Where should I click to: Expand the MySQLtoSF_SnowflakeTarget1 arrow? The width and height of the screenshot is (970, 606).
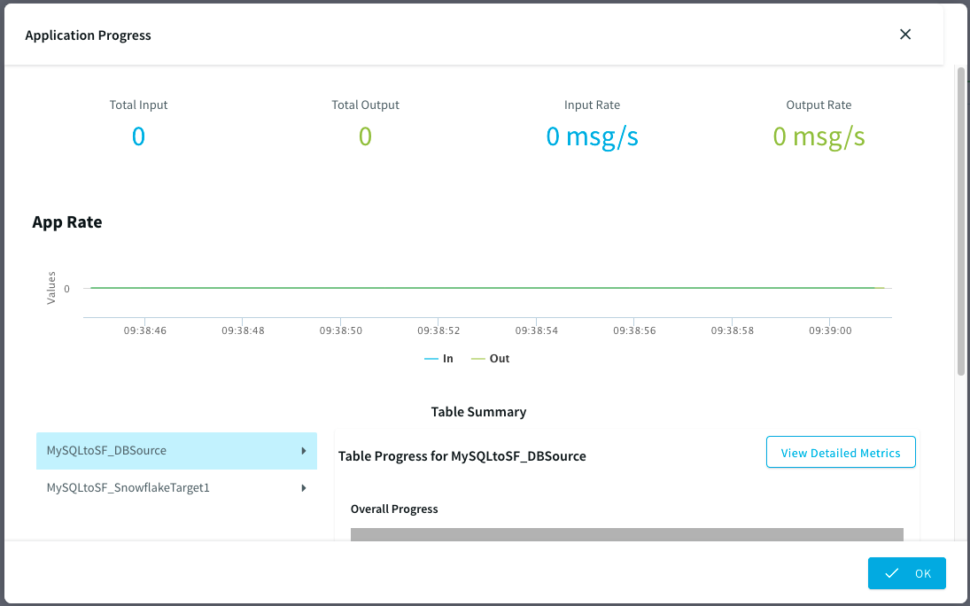(304, 488)
